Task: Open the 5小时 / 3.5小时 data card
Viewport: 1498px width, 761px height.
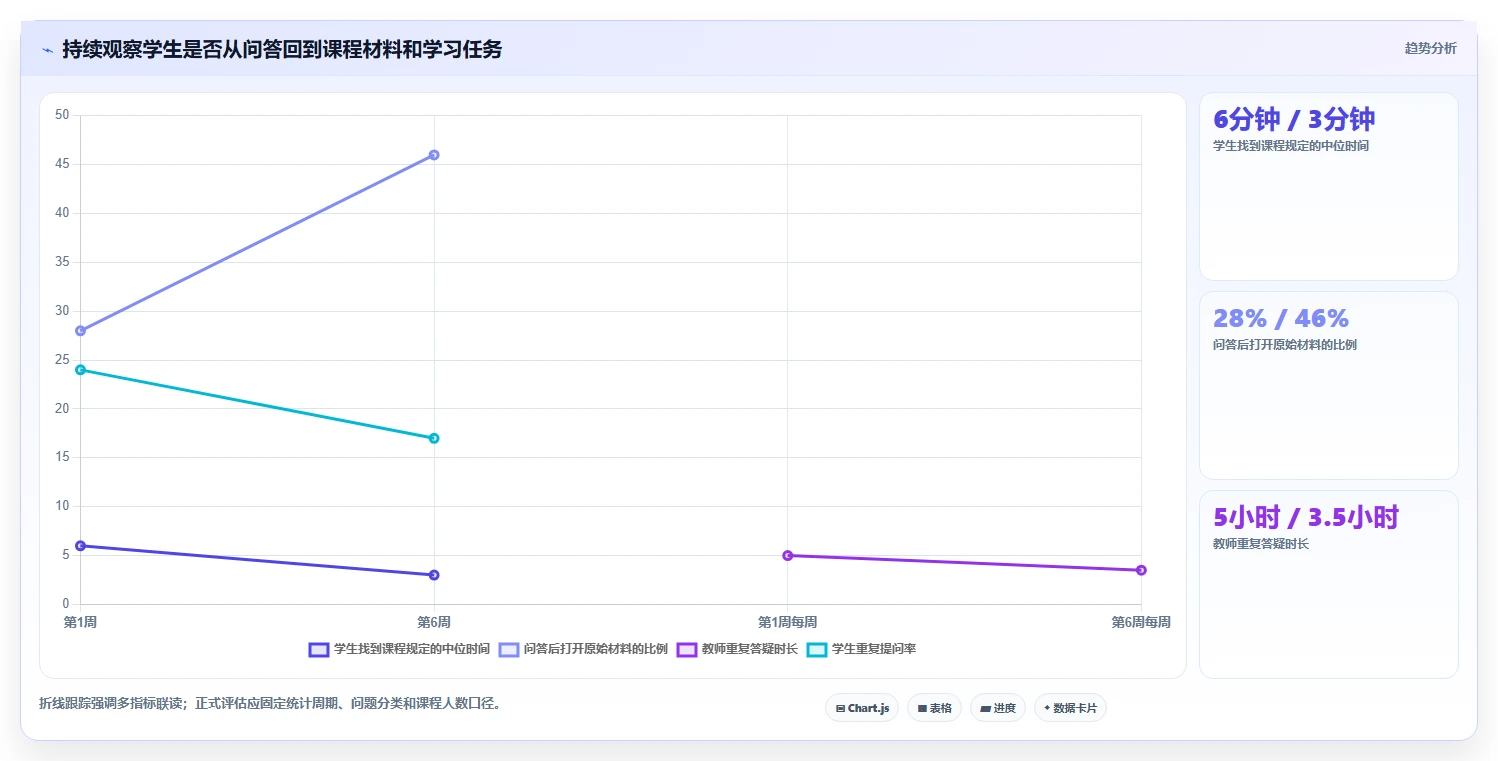Action: pyautogui.click(x=1328, y=584)
